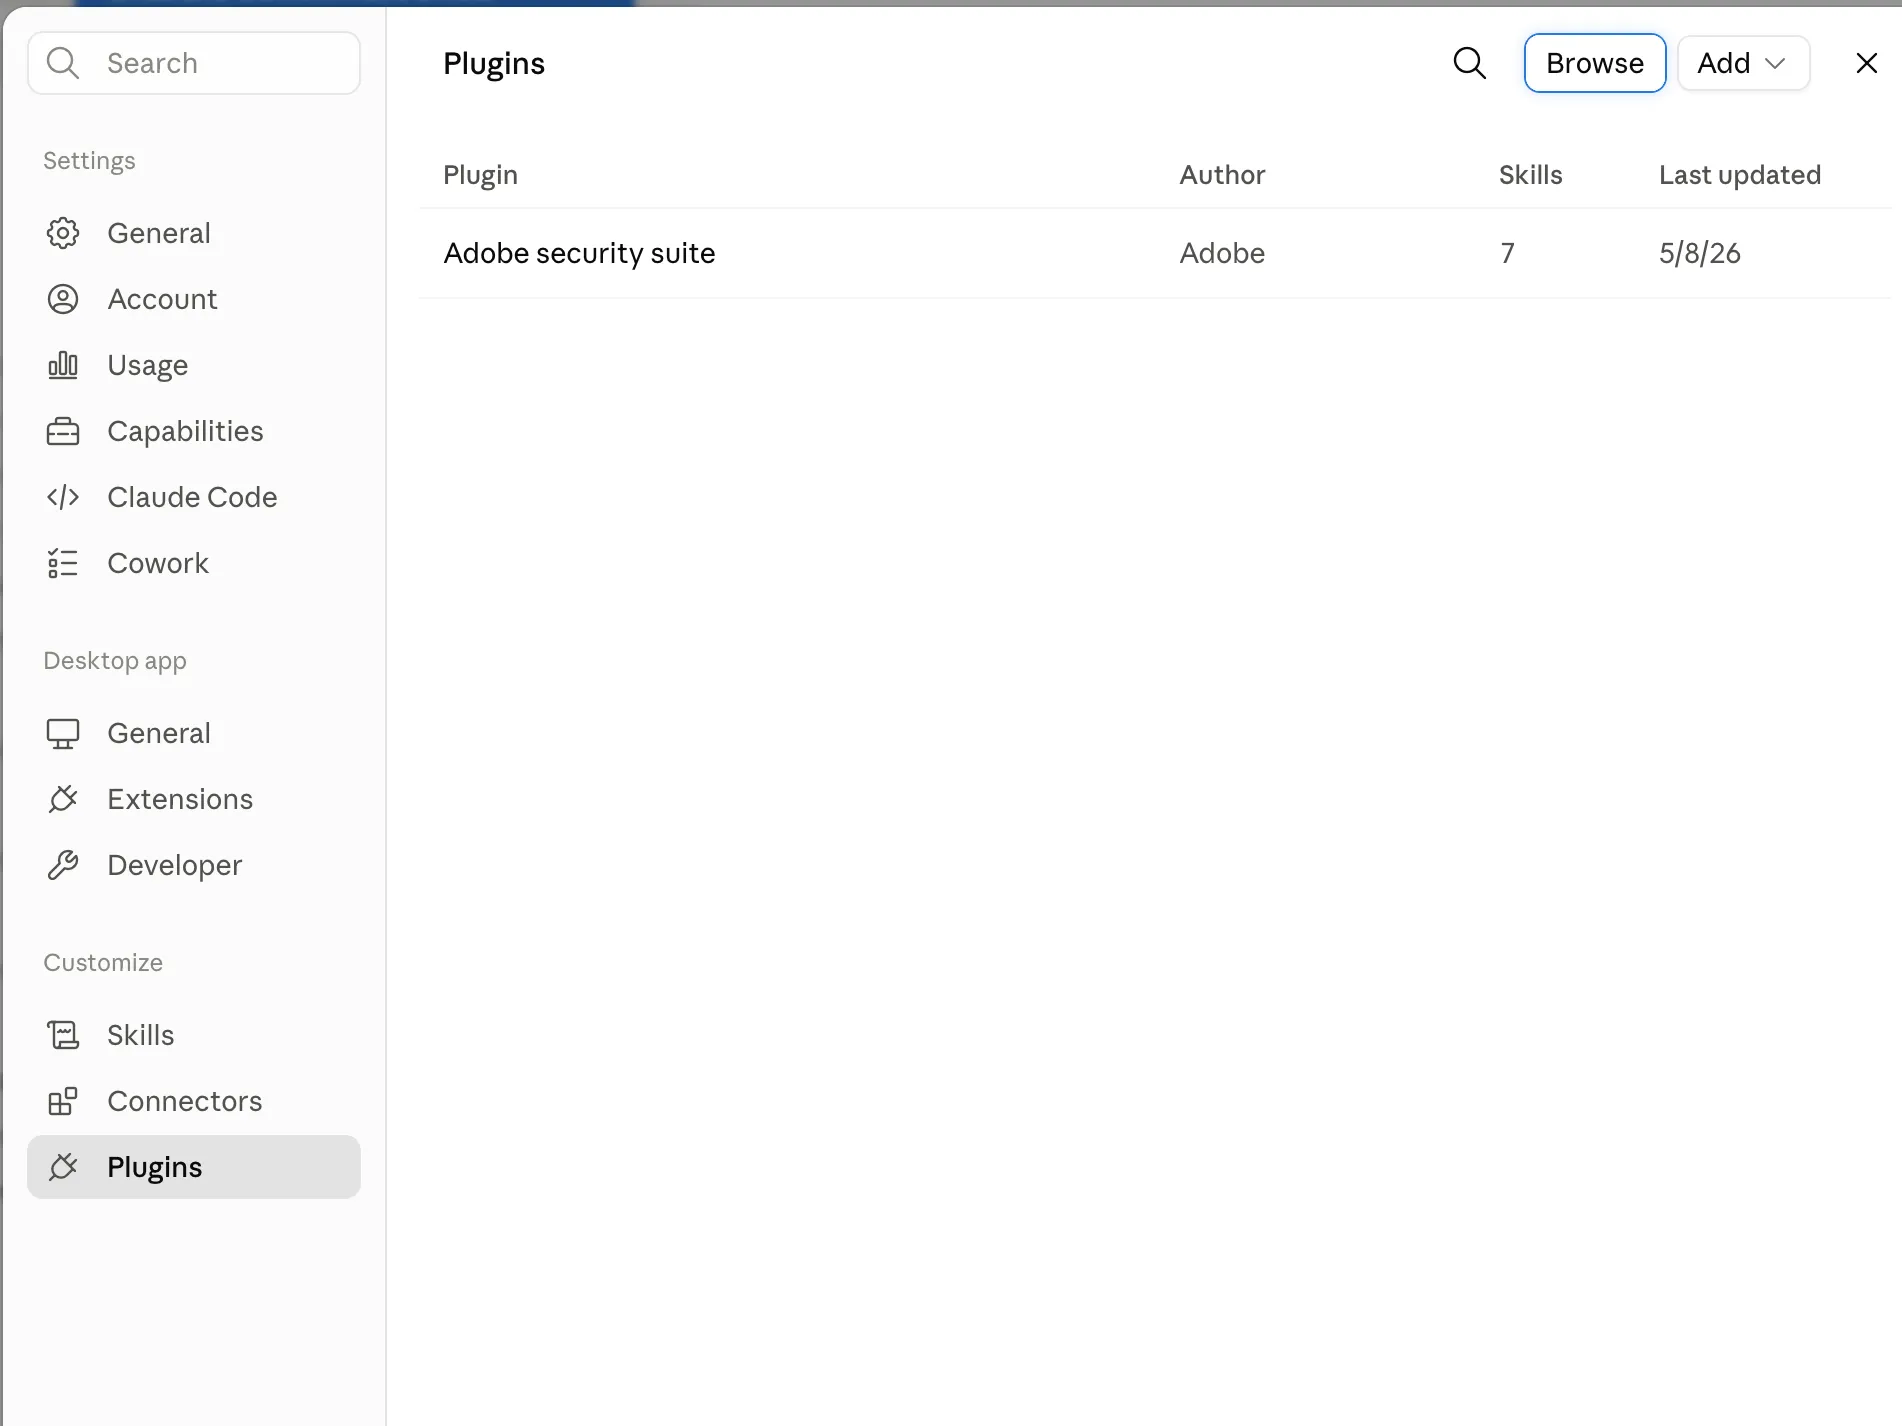Screen dimensions: 1902x1426
Task: Click the Desktop app General monitor icon
Action: [x=63, y=733]
